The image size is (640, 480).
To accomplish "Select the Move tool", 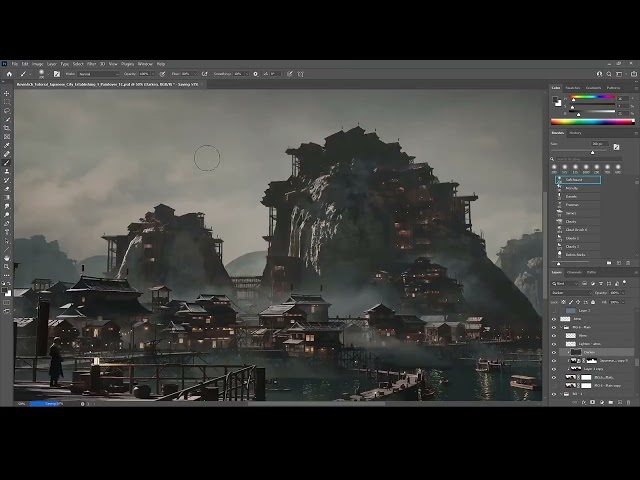I will 7,93.
